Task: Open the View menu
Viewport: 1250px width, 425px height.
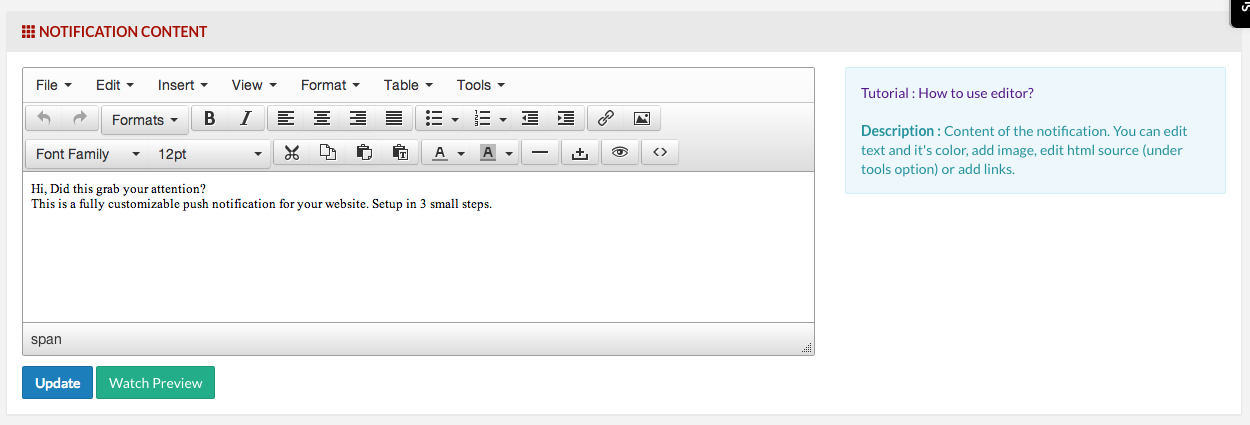Action: pyautogui.click(x=254, y=85)
